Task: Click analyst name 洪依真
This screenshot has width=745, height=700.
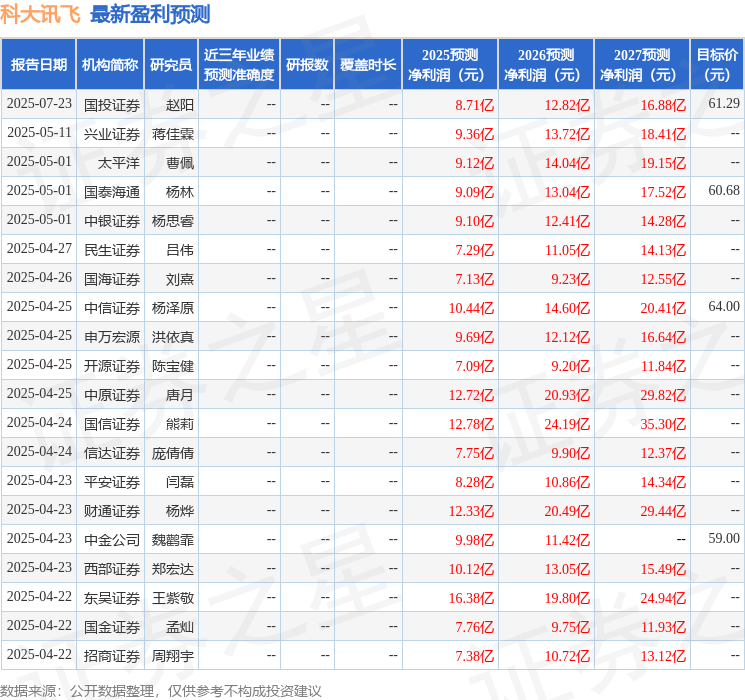Action: coord(172,337)
